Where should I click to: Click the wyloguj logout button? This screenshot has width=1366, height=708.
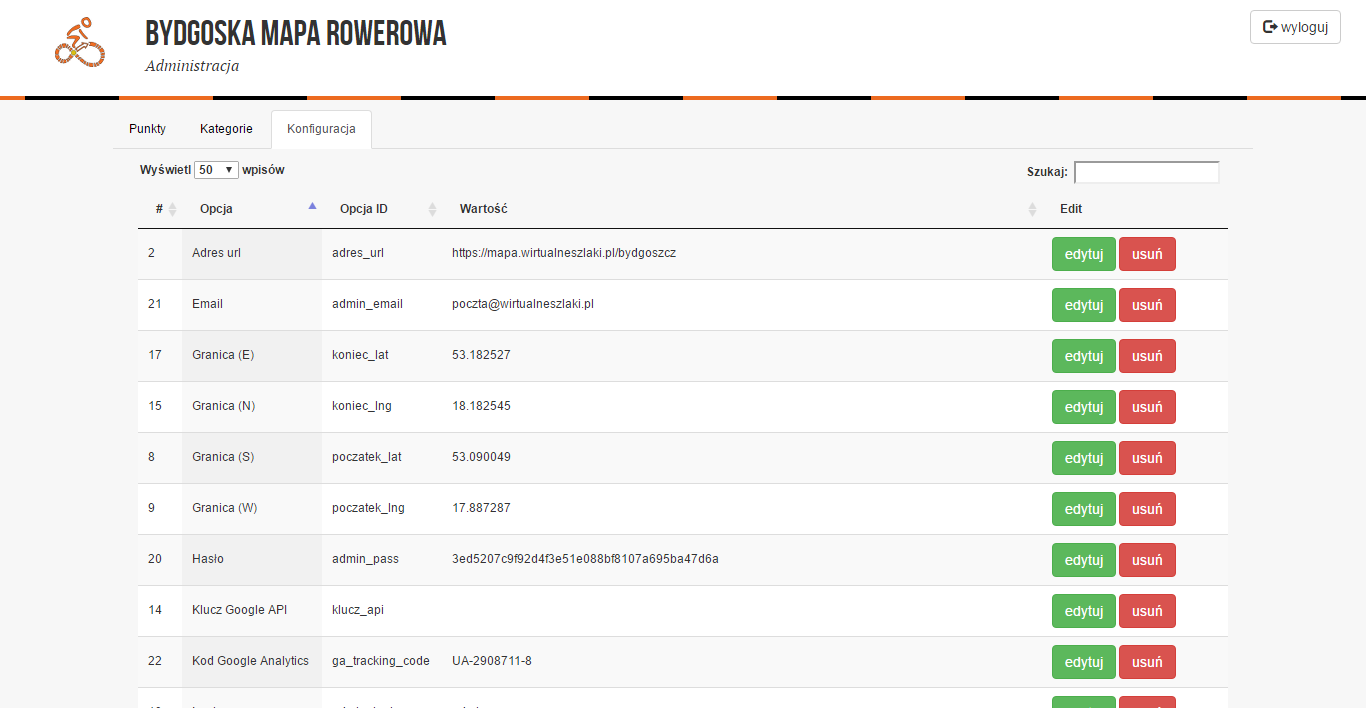pyautogui.click(x=1294, y=27)
